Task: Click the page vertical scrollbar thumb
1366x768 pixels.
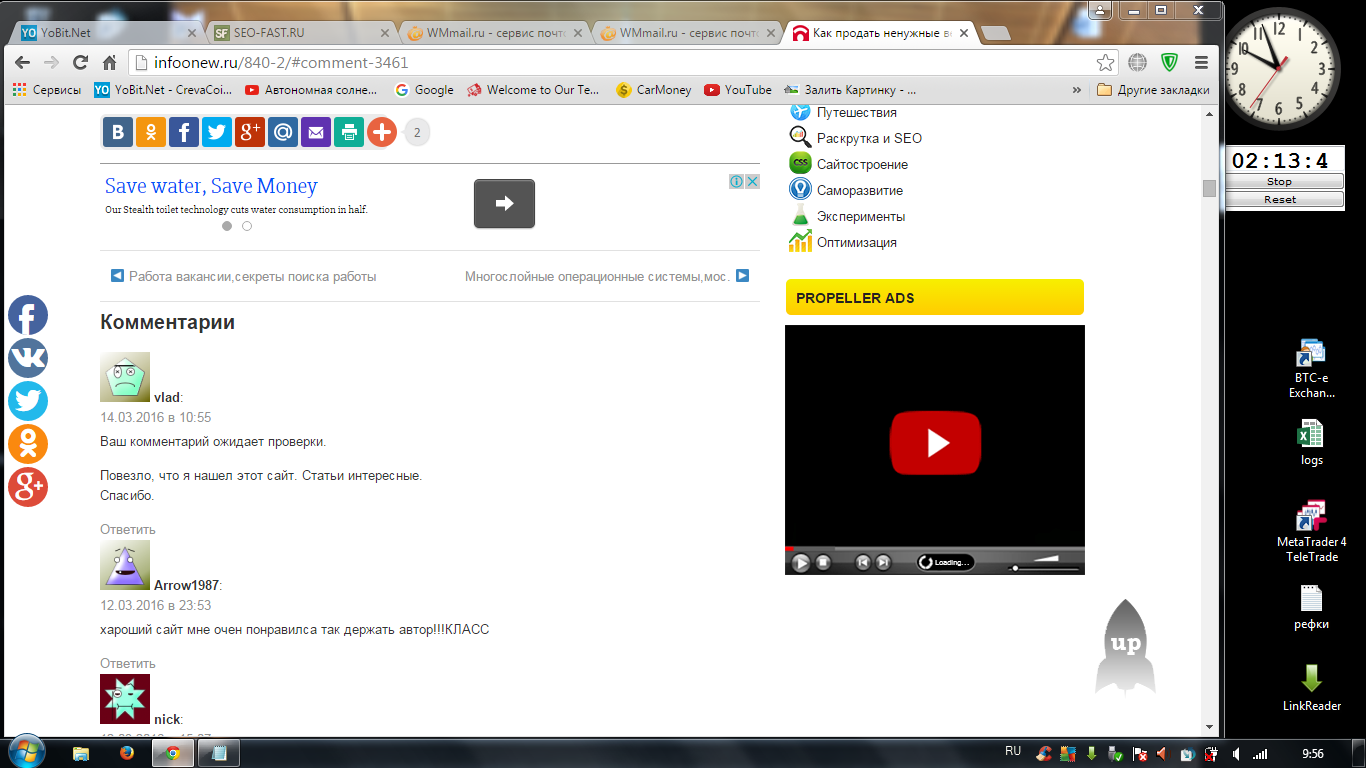Action: (x=1209, y=189)
